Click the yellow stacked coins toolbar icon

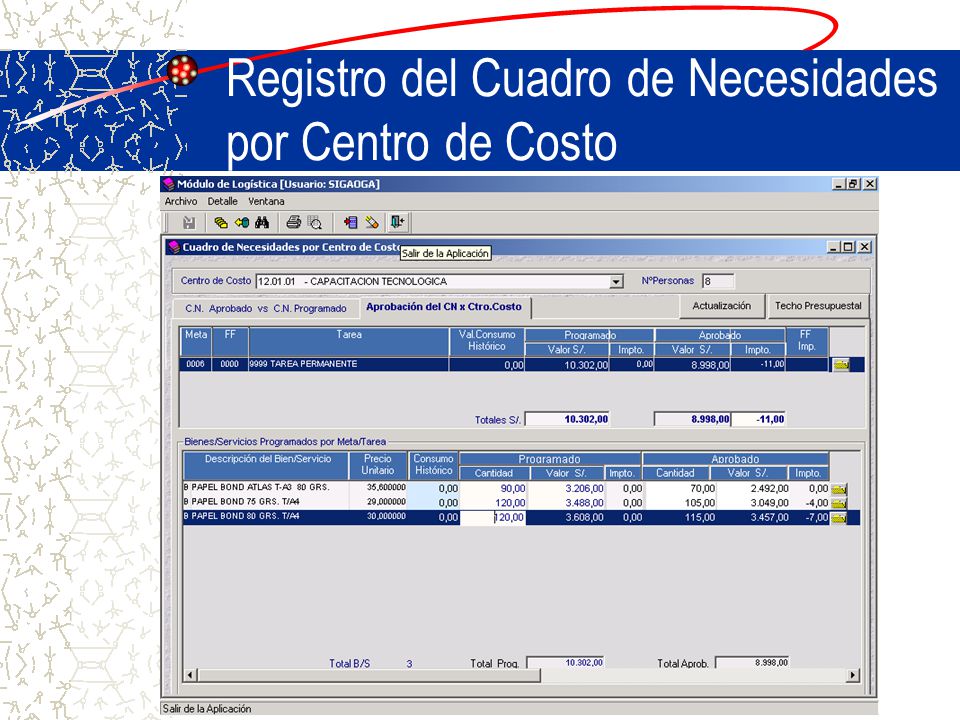221,223
